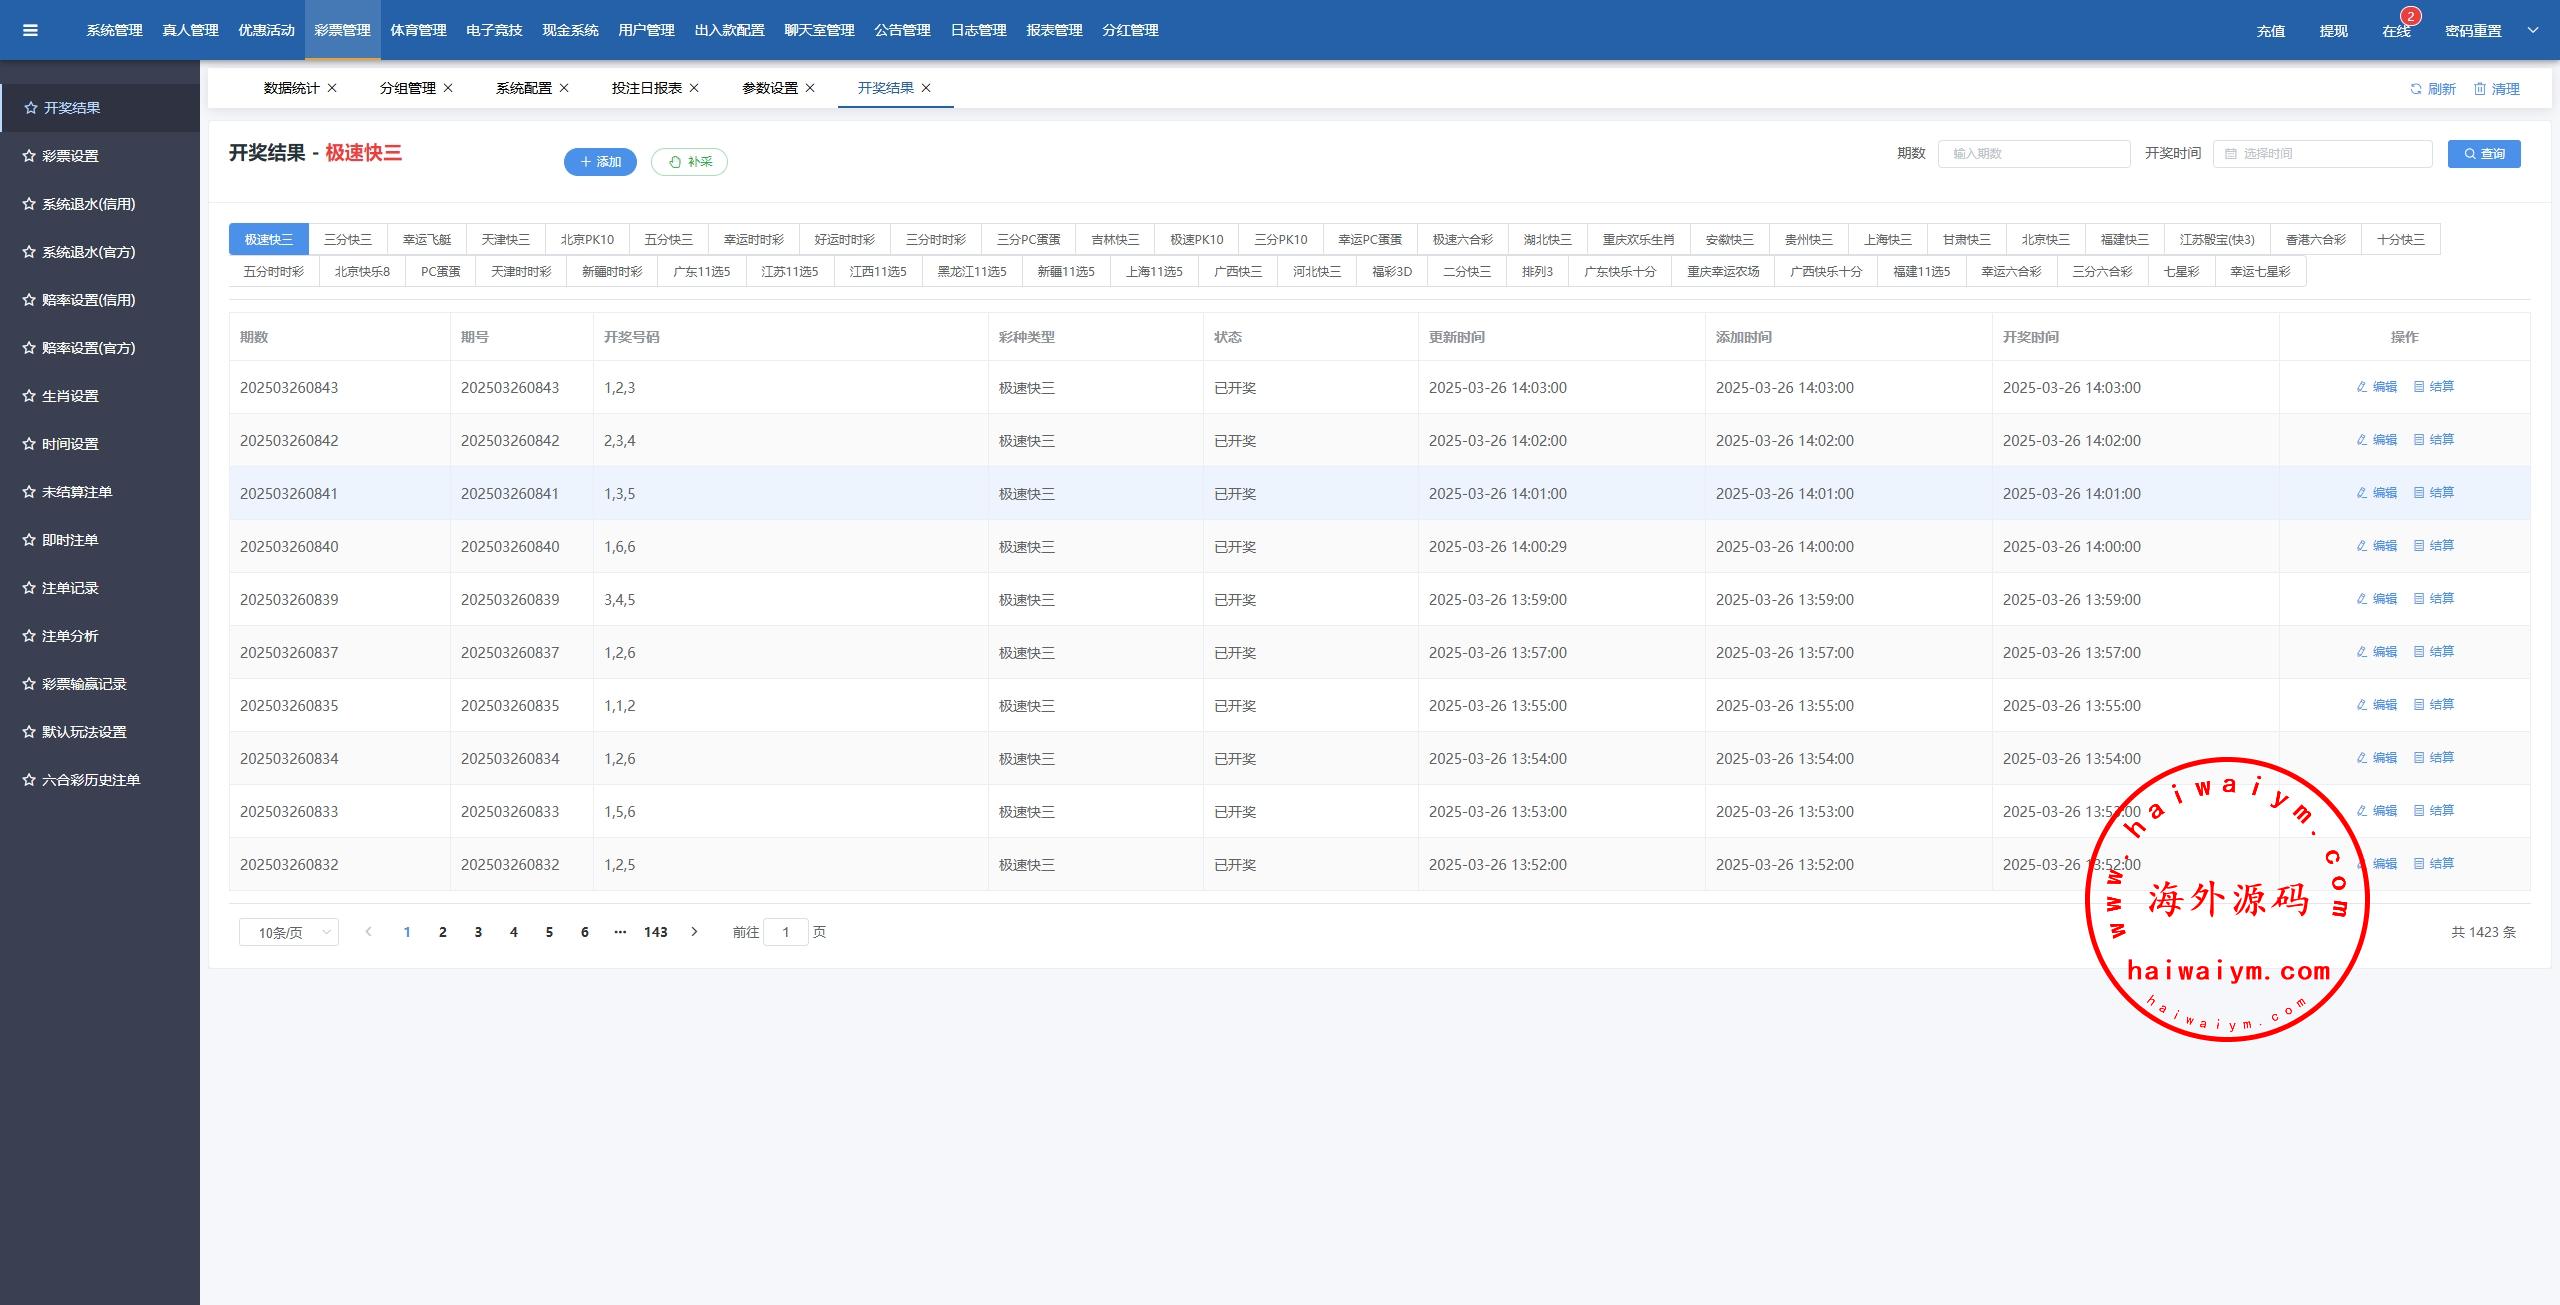Image resolution: width=2560 pixels, height=1305 pixels.
Task: Open the online notifications badge
Action: [2410, 16]
